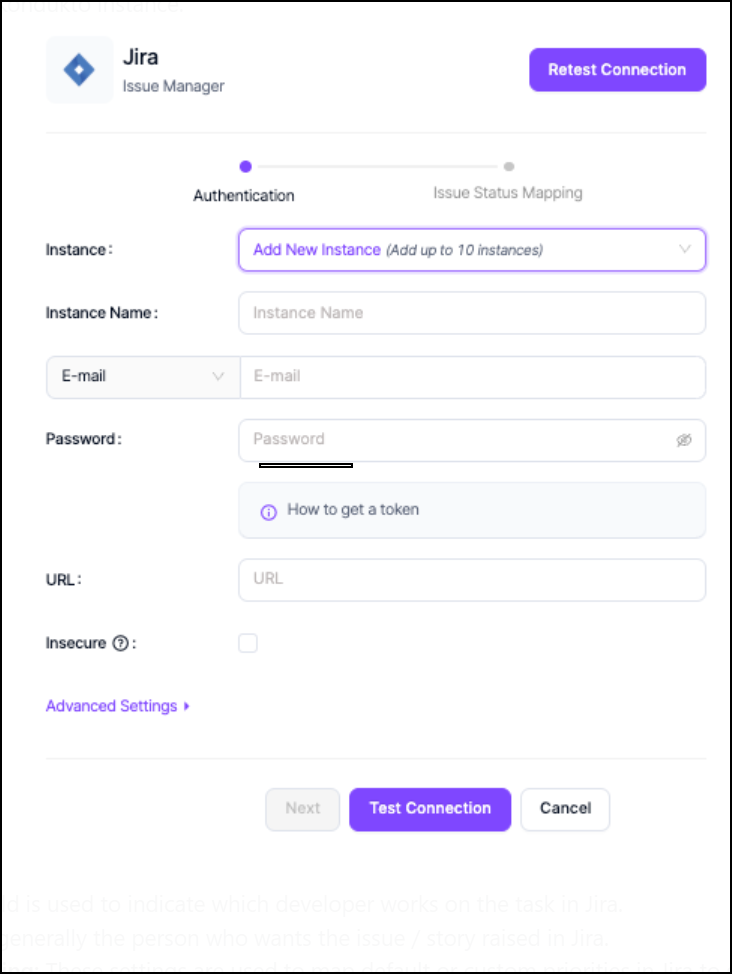
Task: Click the Jira logo icon
Action: [x=79, y=70]
